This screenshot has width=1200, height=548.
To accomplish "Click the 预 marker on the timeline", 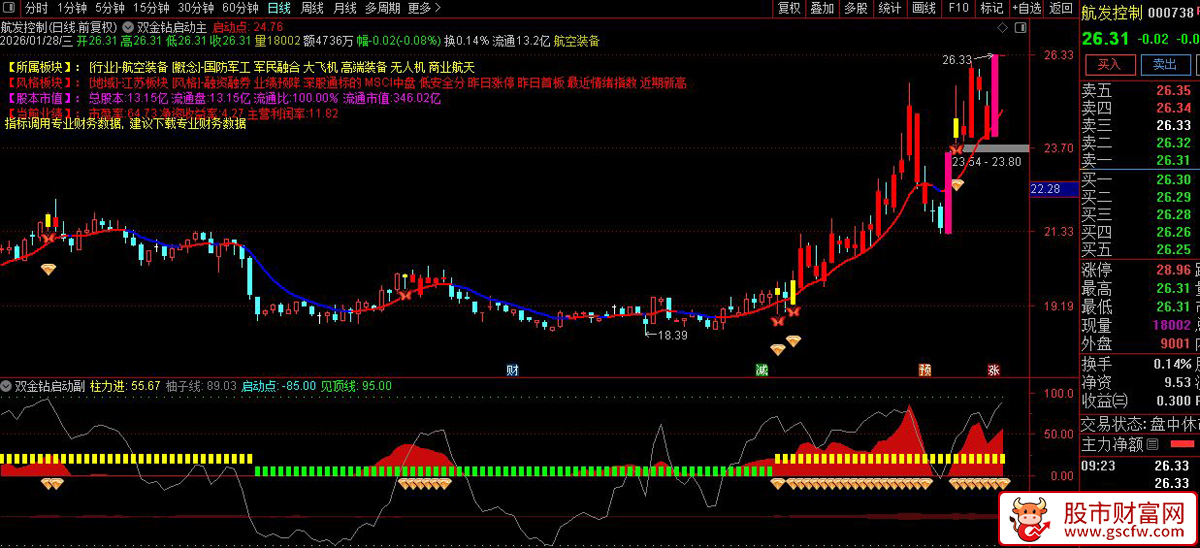I will [925, 370].
